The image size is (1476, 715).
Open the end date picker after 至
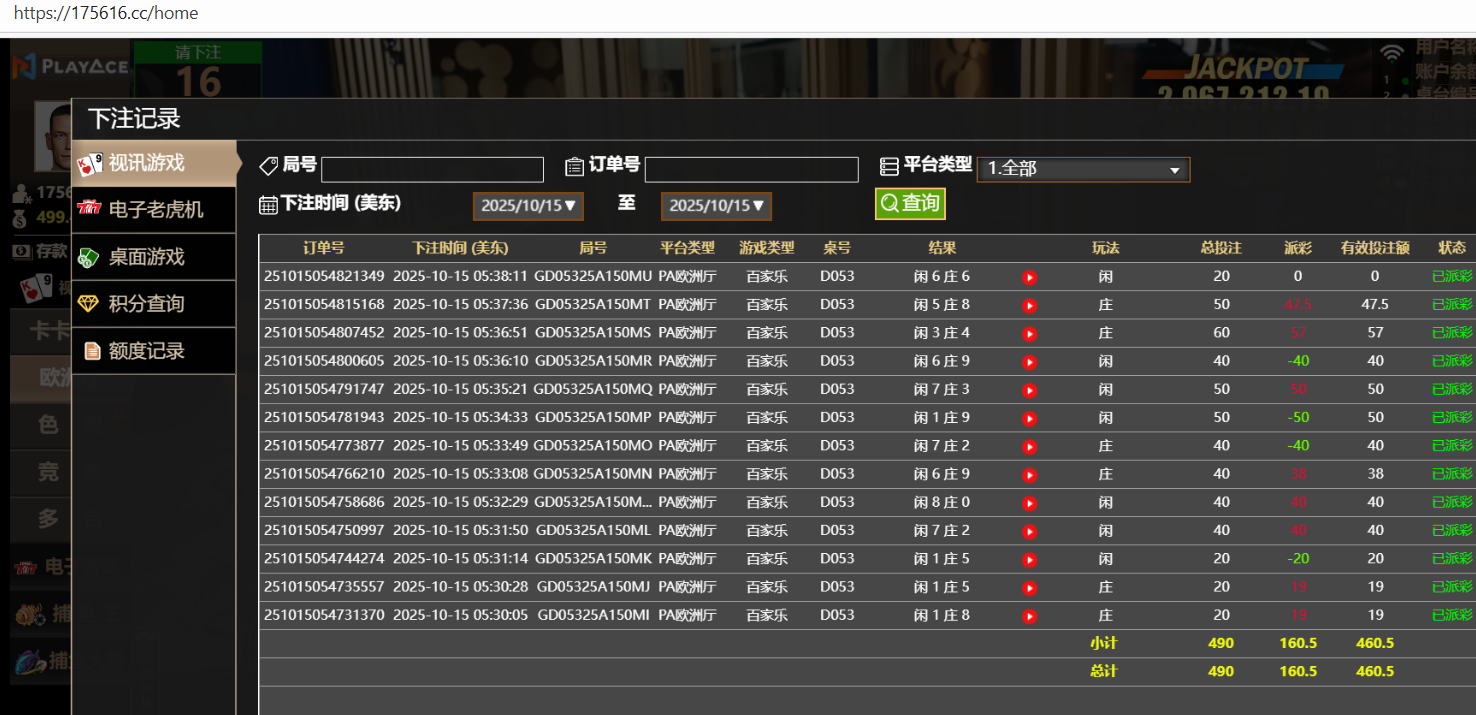[x=716, y=206]
